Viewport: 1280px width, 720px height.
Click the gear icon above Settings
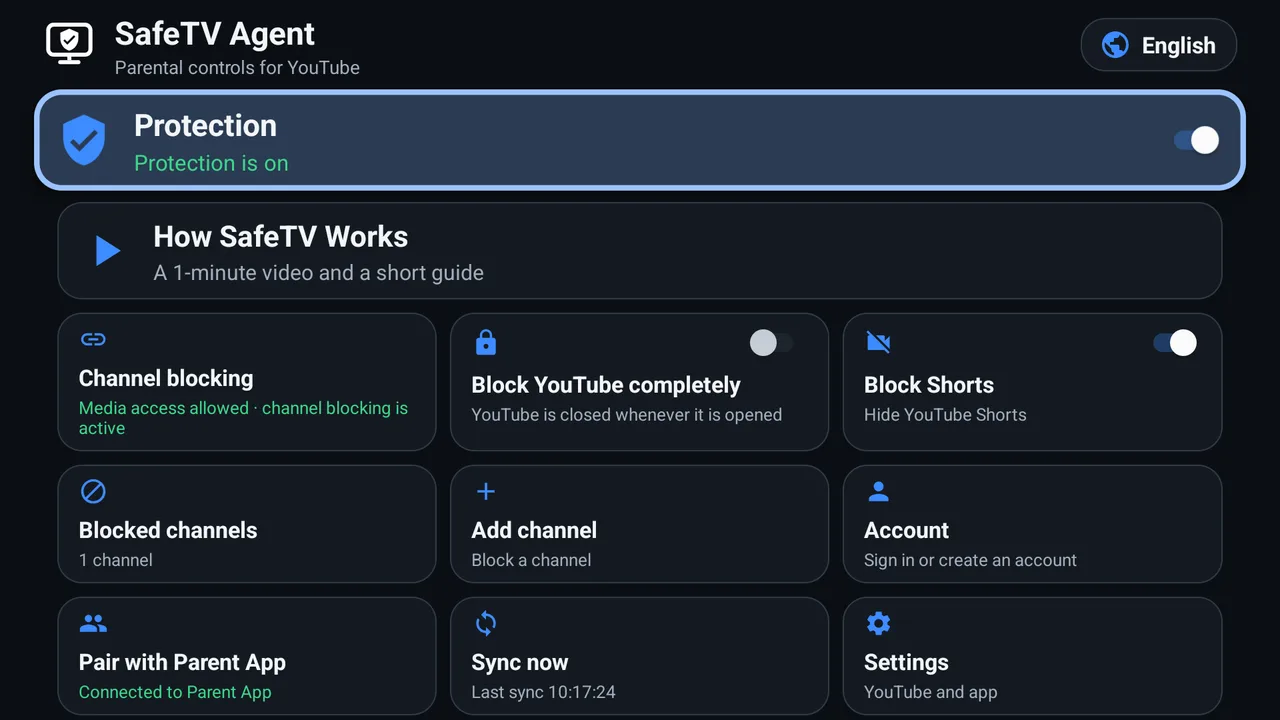tap(878, 623)
